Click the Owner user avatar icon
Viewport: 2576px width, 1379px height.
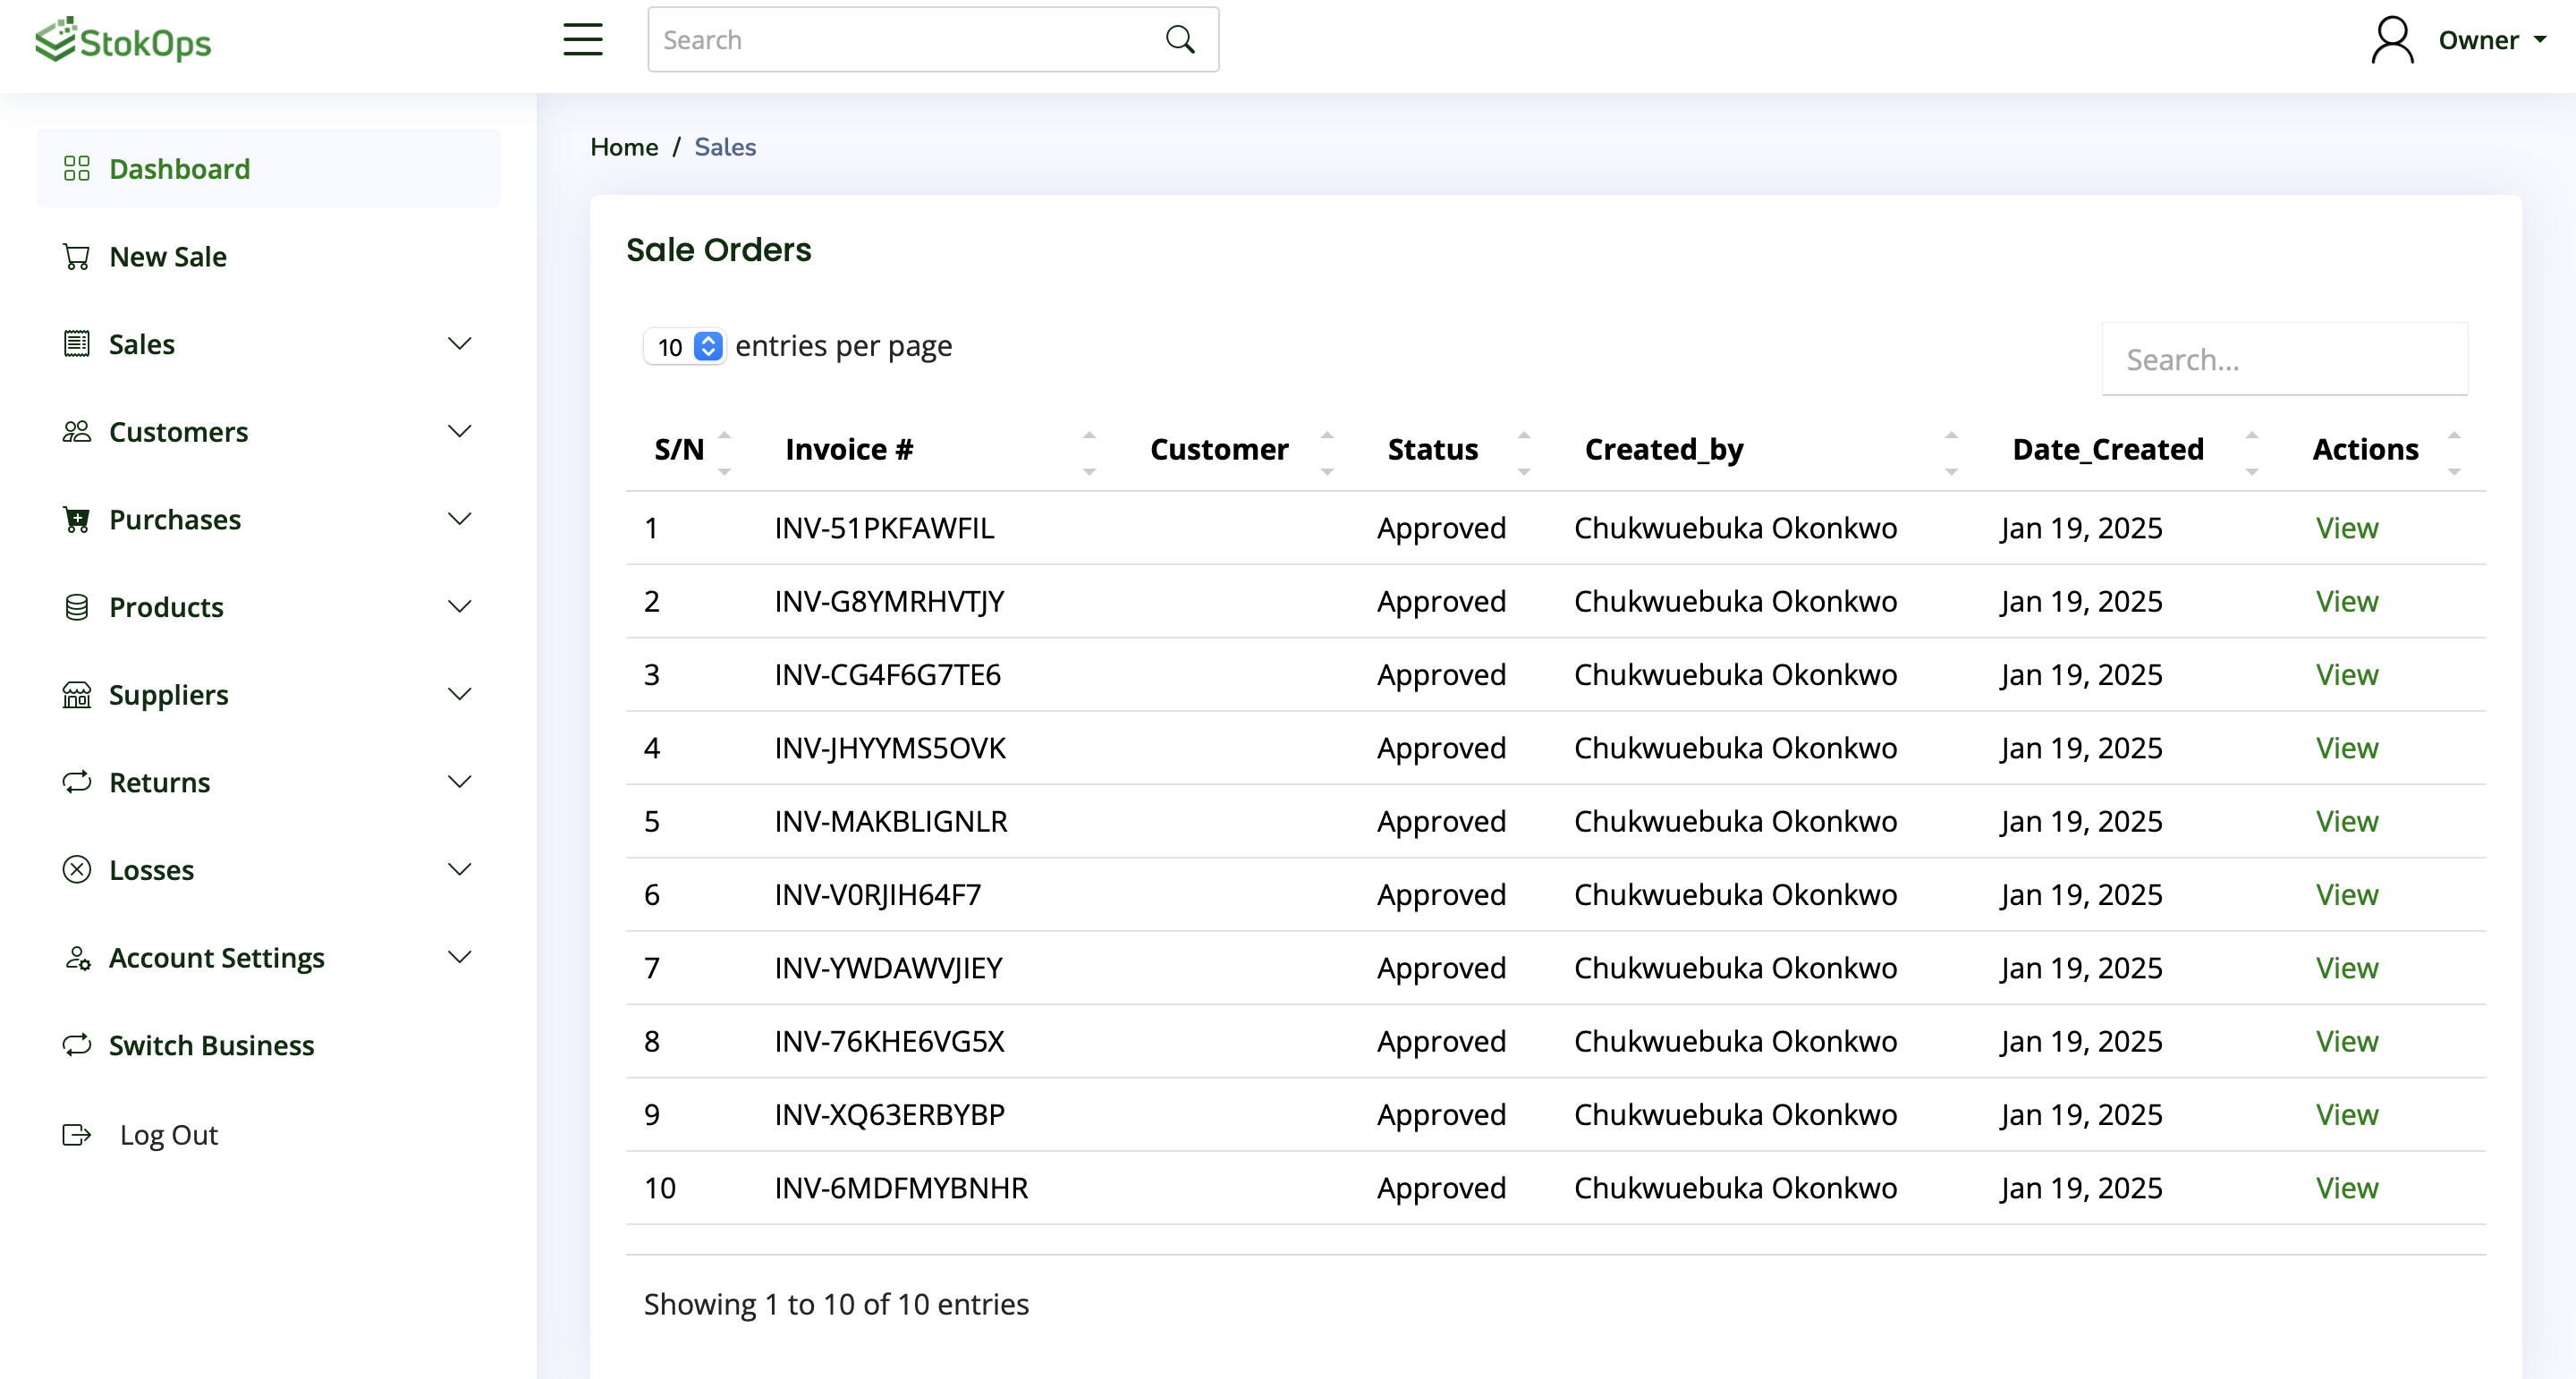pos(2392,40)
